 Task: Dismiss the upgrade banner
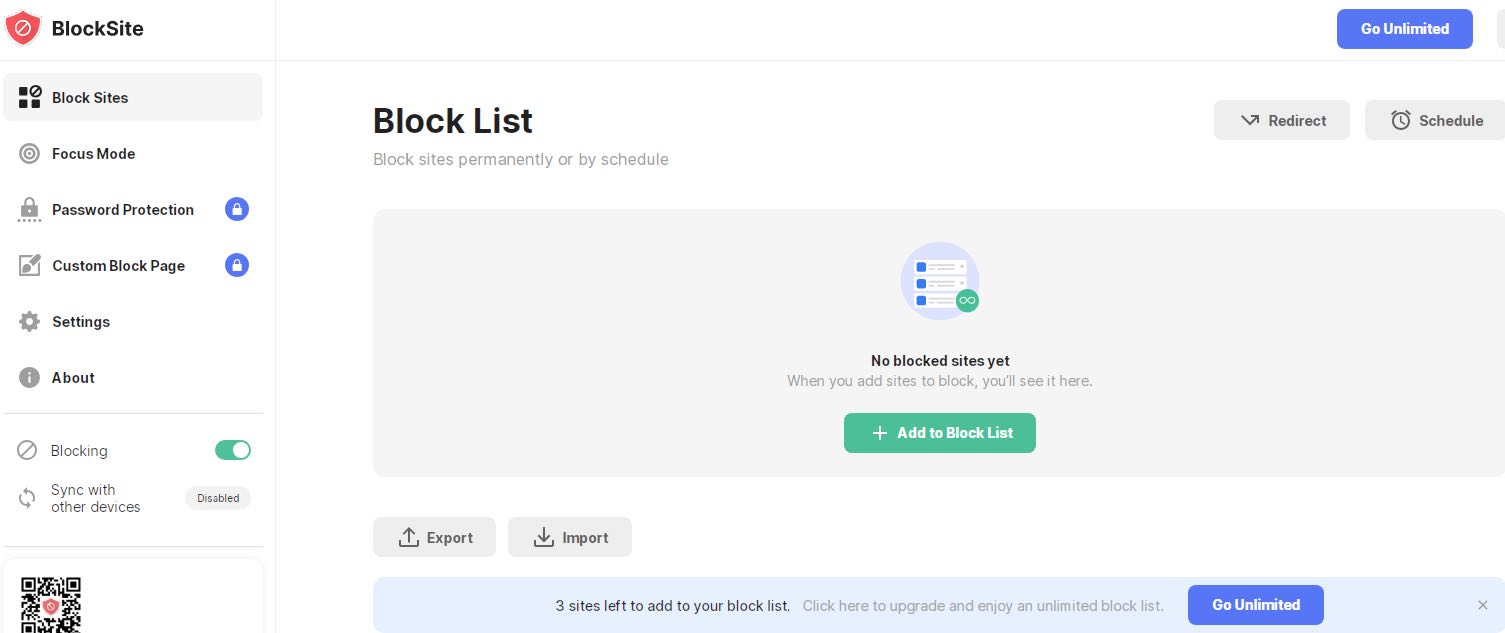pyautogui.click(x=1483, y=605)
